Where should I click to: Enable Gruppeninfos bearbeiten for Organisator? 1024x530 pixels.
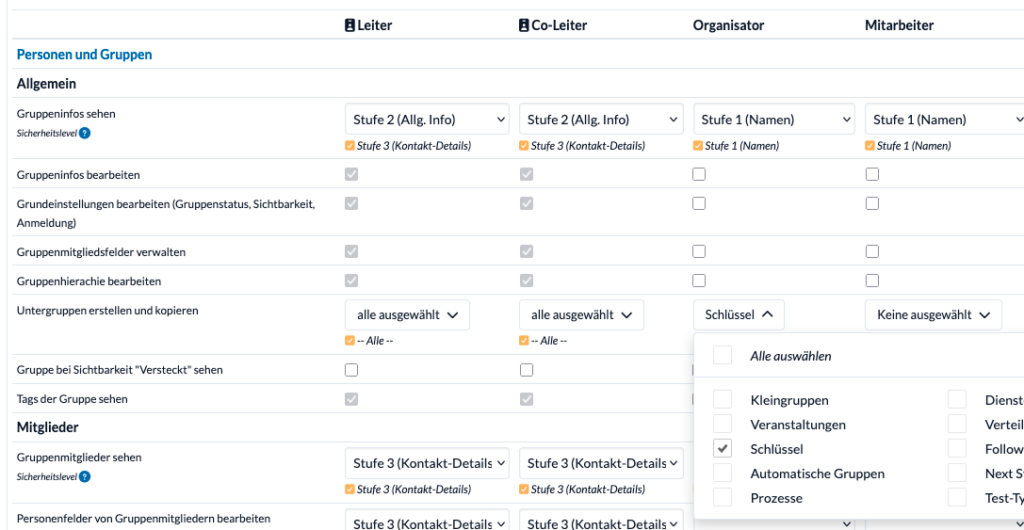[x=699, y=174]
